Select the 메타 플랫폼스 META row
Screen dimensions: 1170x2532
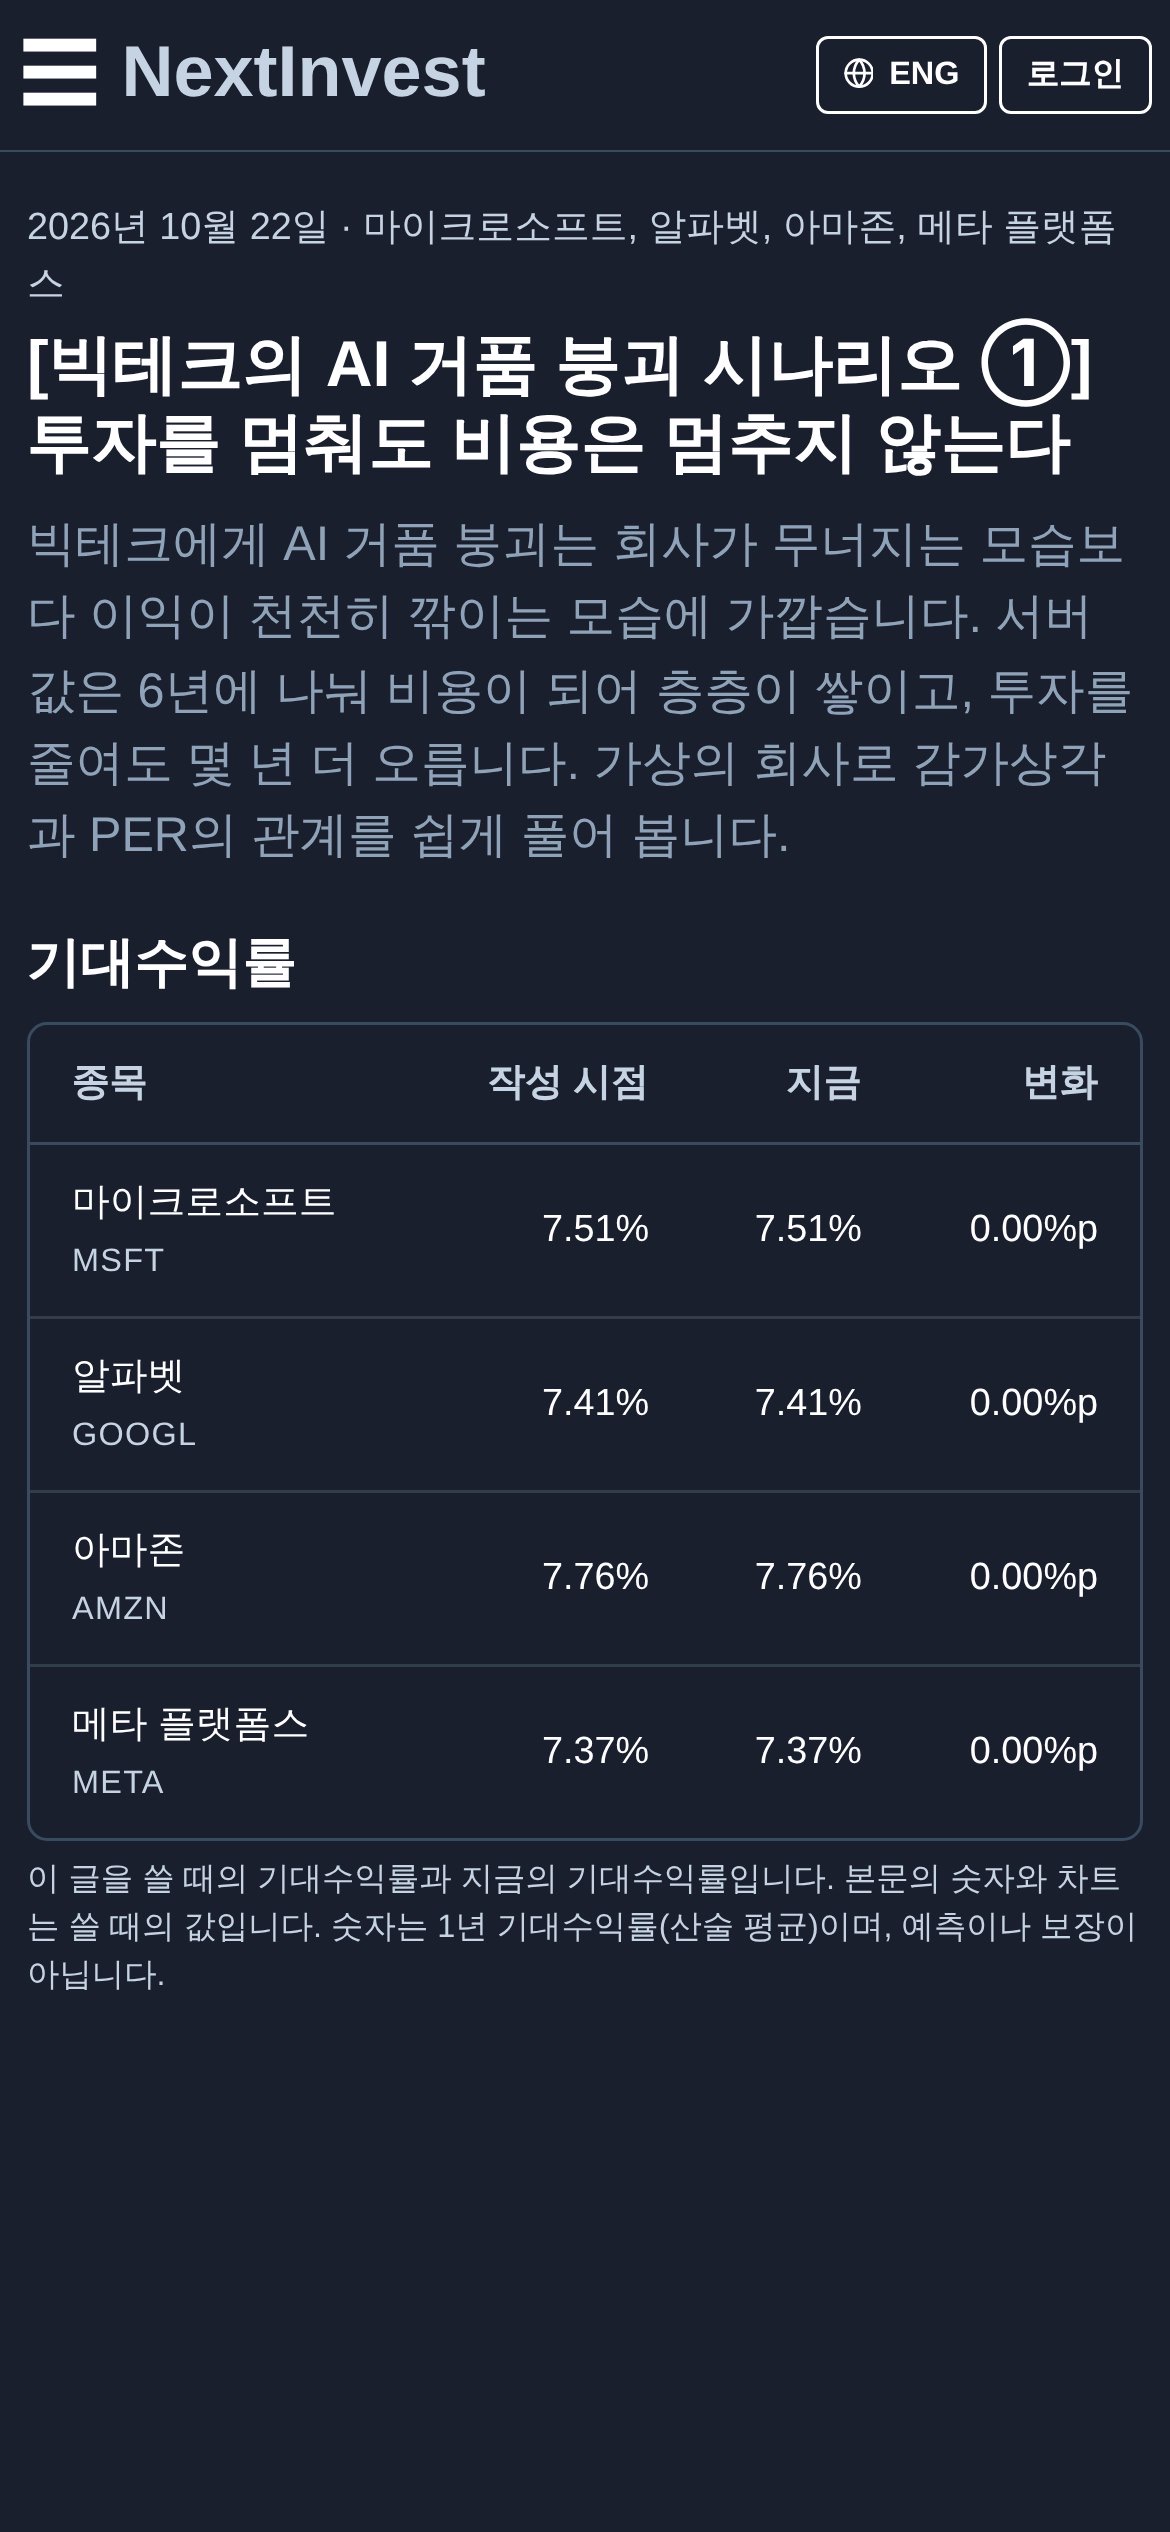point(585,1752)
